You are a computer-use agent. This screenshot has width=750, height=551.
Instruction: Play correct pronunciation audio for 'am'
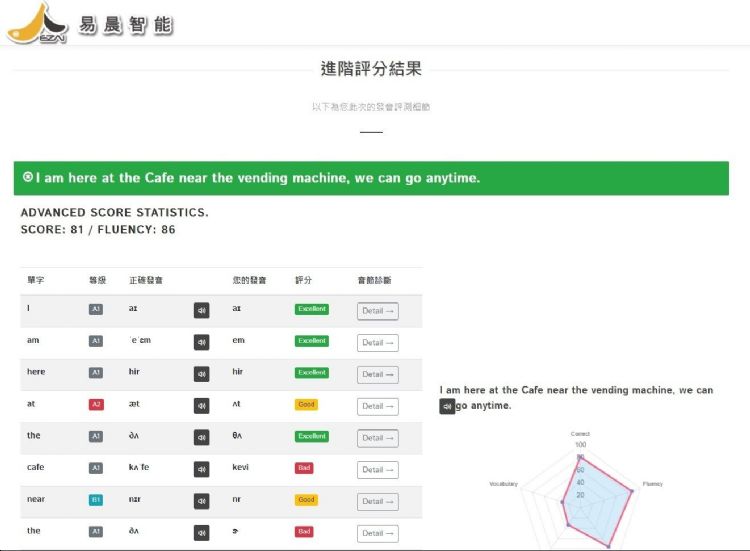coord(201,342)
